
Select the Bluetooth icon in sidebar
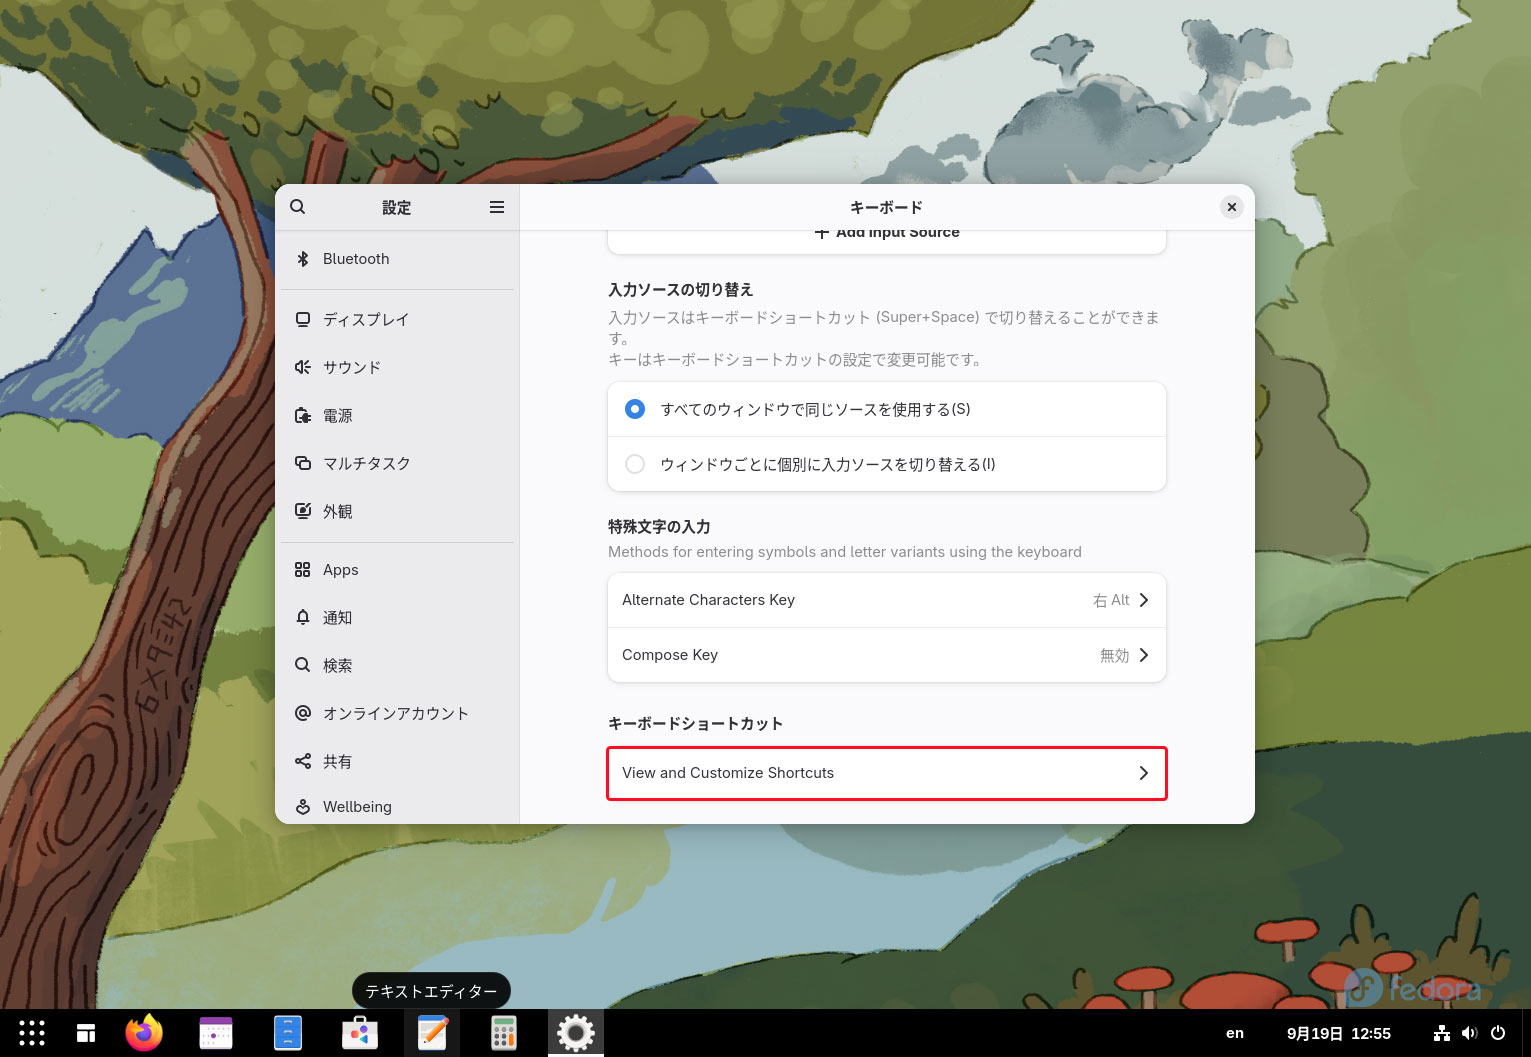303,259
